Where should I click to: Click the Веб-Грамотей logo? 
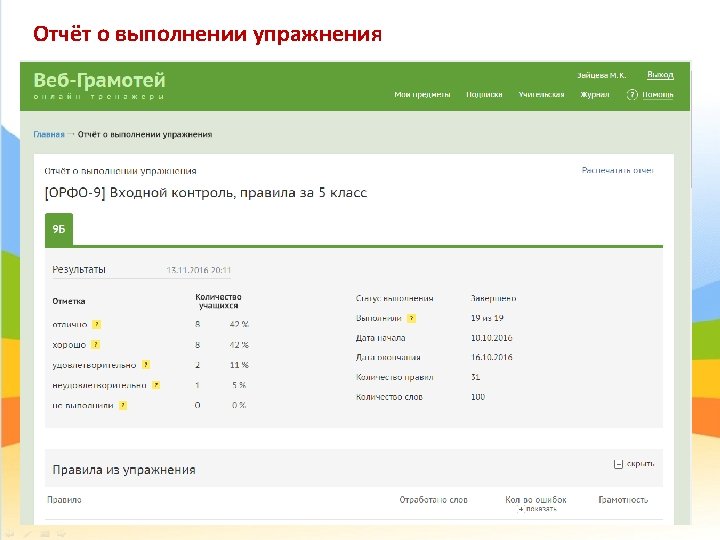[99, 85]
